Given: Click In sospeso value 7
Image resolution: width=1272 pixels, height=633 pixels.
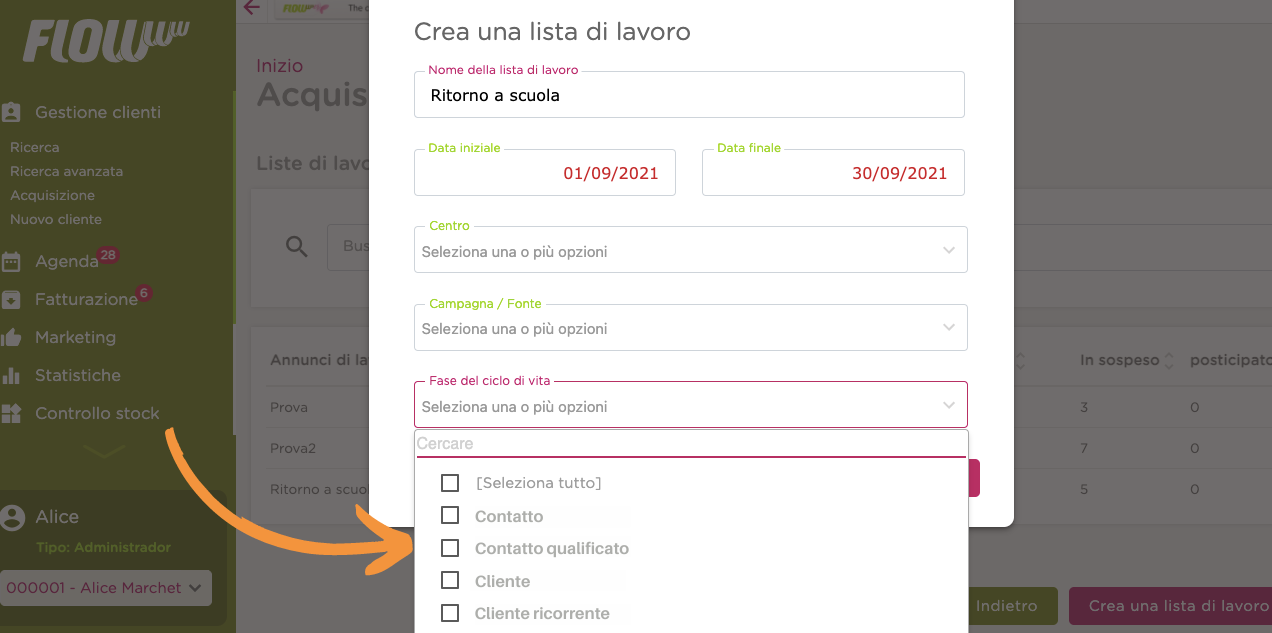Looking at the screenshot, I should pos(1084,448).
